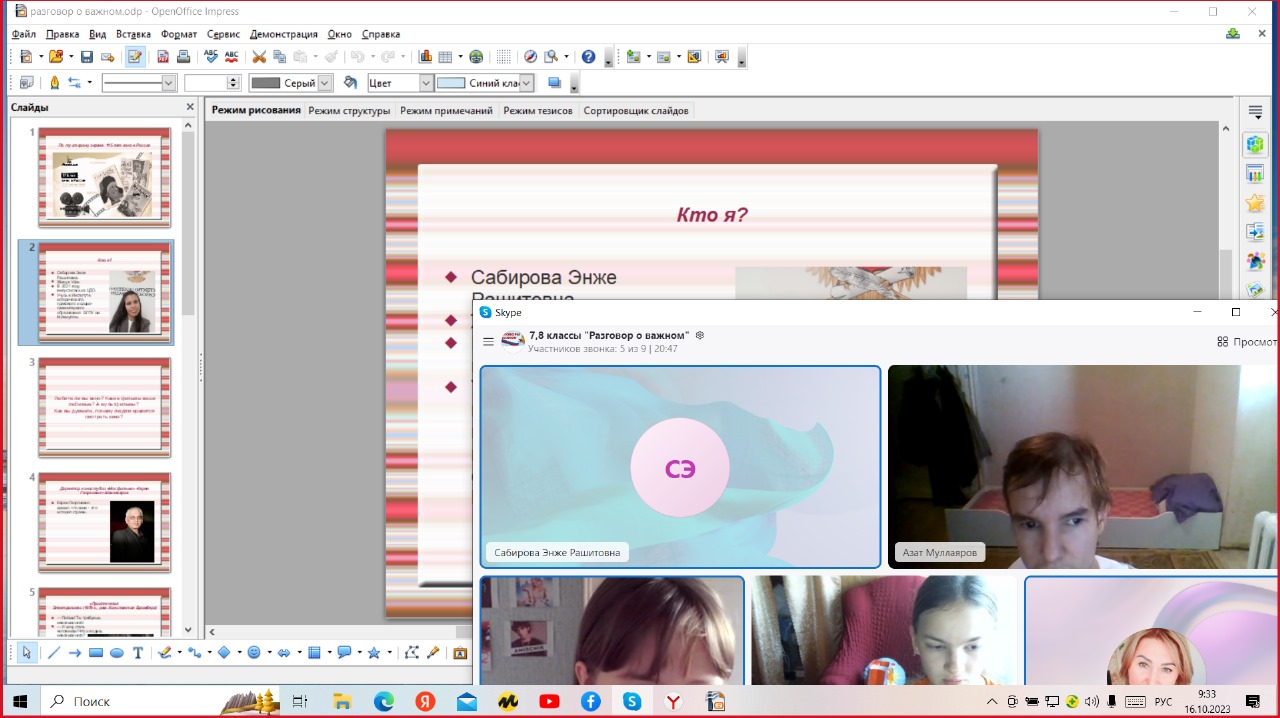Switch to Сортировщик слайдов tab
Viewport: 1280px width, 718px height.
point(636,111)
